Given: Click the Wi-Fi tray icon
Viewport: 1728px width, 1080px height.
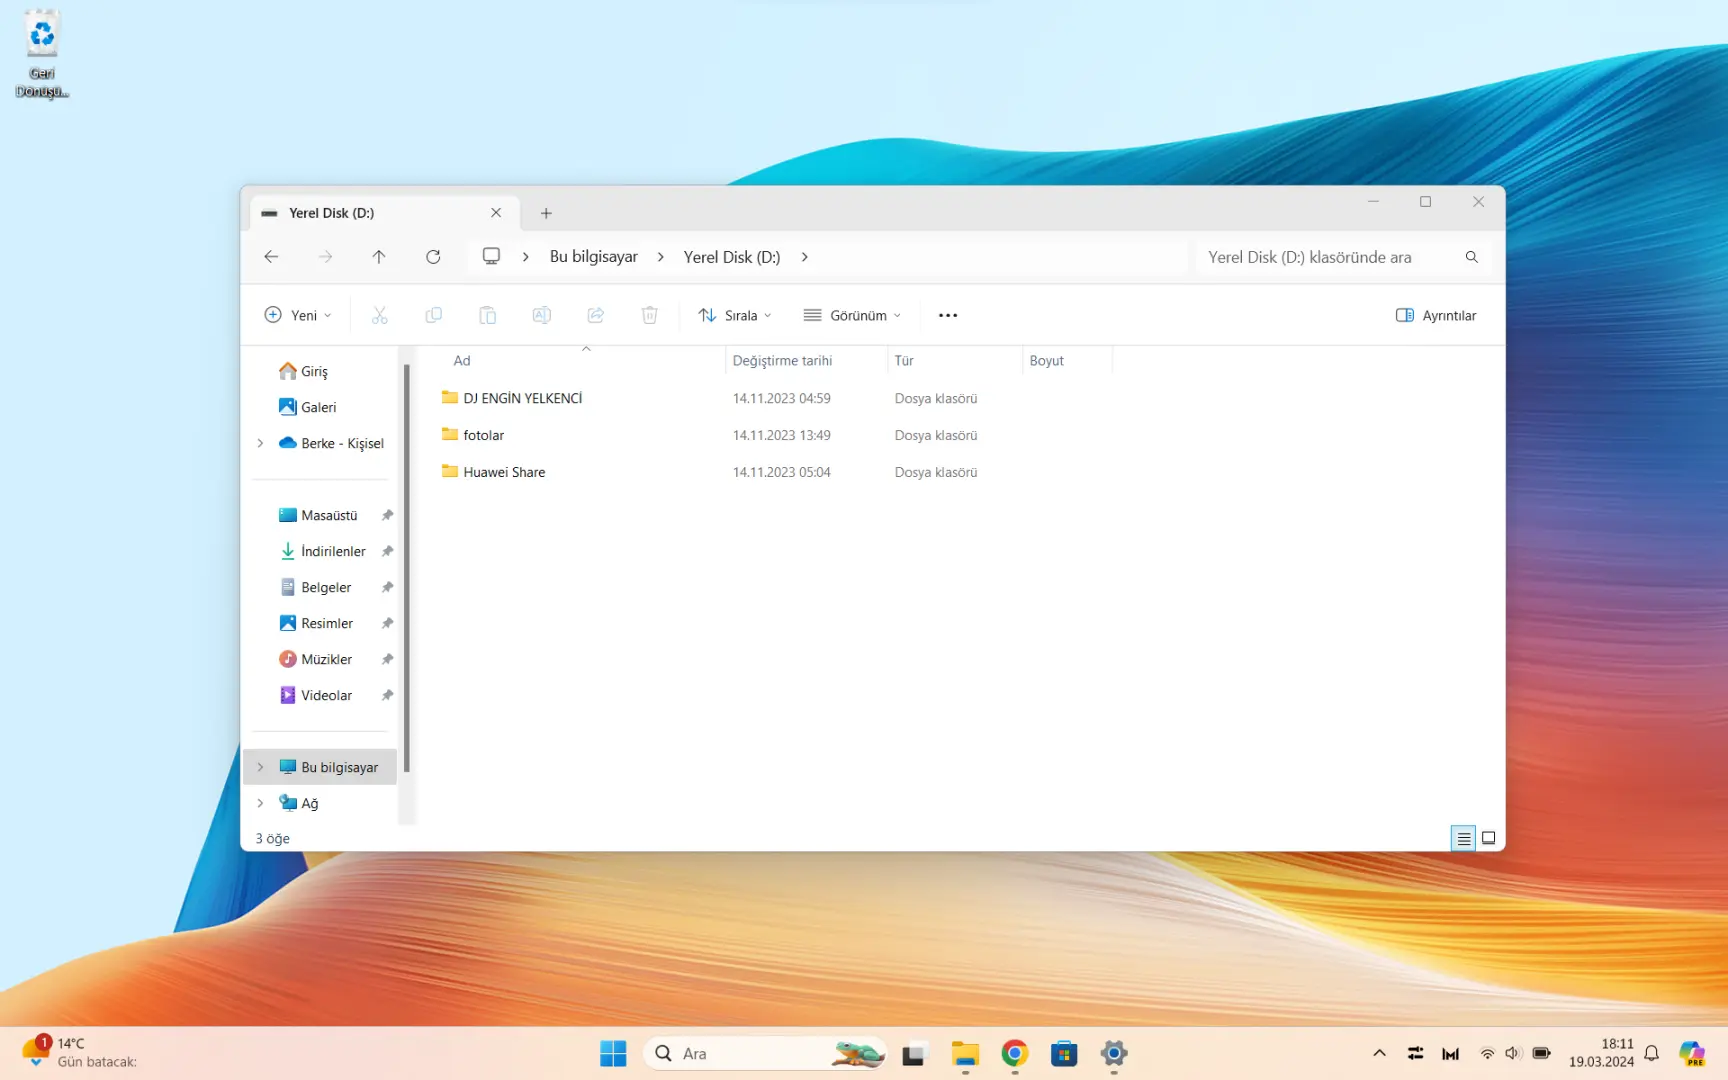Looking at the screenshot, I should point(1488,1053).
